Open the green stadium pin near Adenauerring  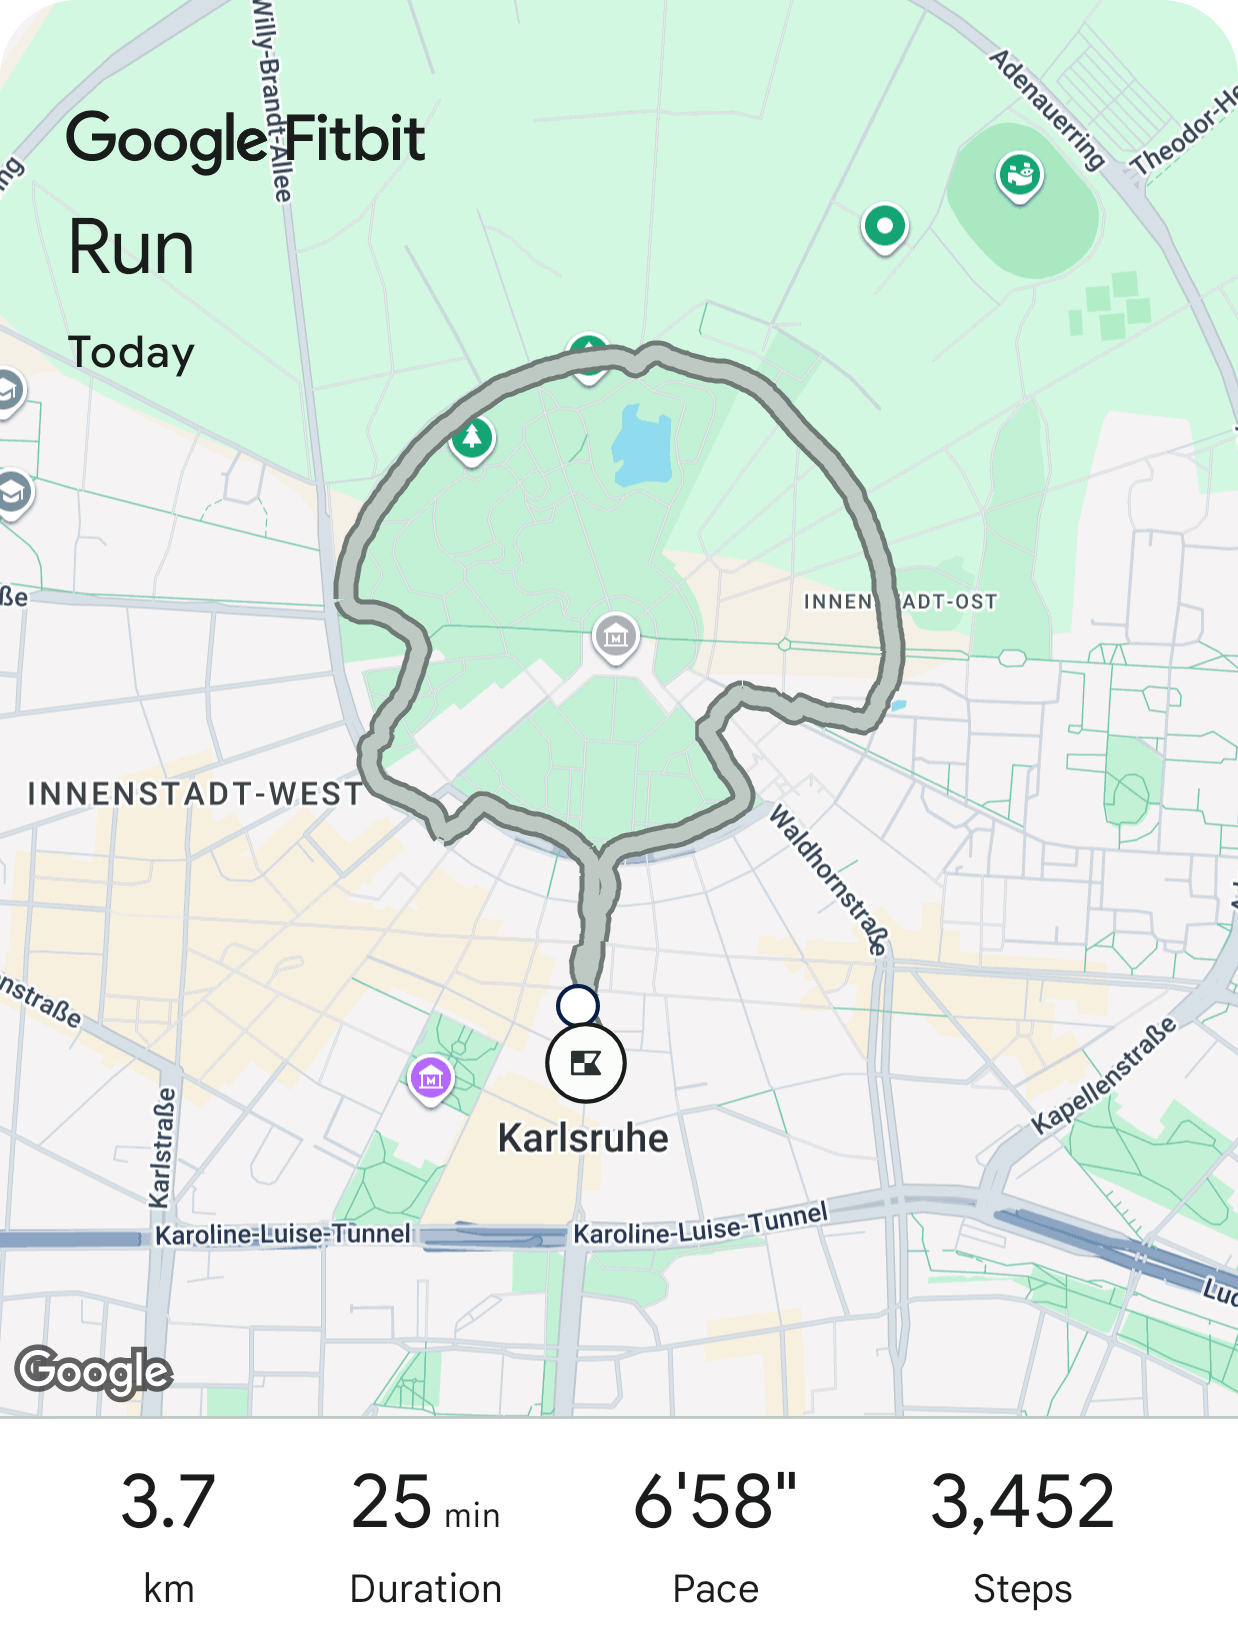(x=1019, y=177)
